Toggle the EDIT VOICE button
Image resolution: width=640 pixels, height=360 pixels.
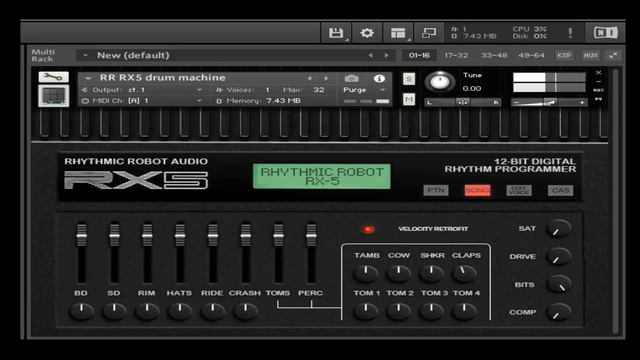point(519,190)
